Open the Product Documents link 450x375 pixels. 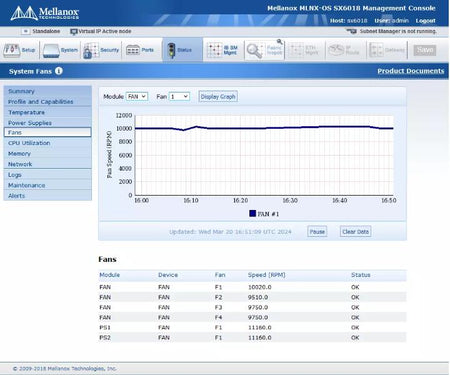[x=411, y=71]
